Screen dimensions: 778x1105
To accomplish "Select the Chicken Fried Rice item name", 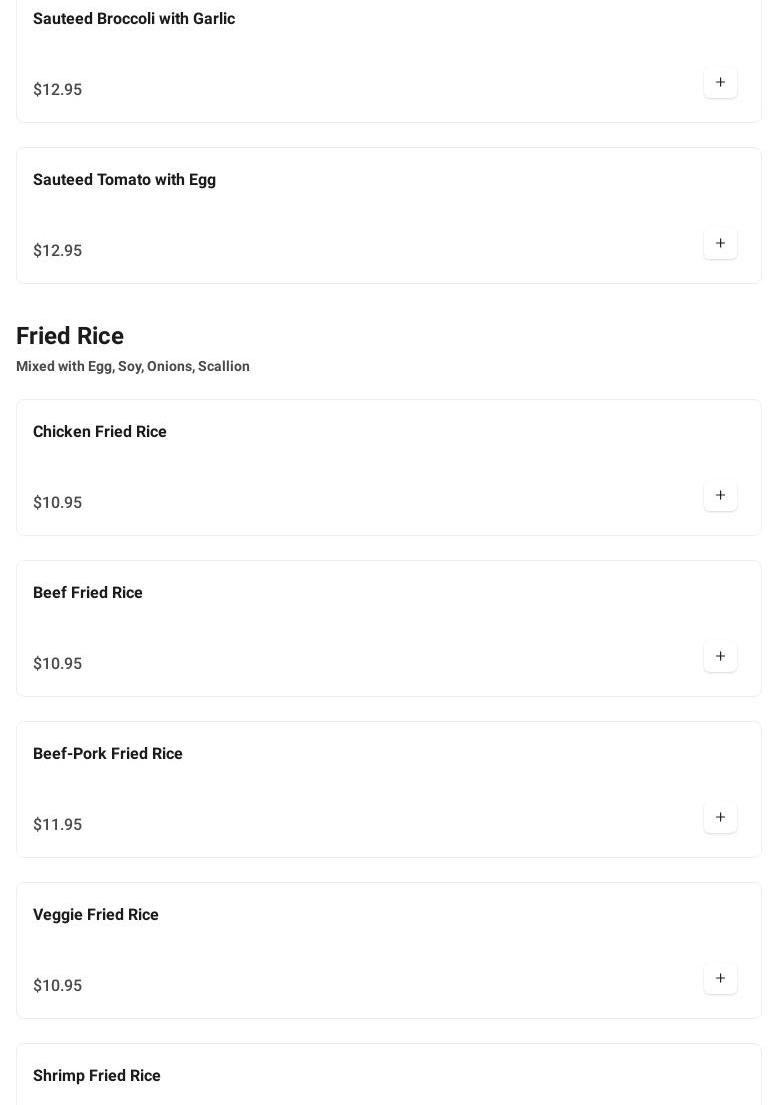I will tap(100, 432).
